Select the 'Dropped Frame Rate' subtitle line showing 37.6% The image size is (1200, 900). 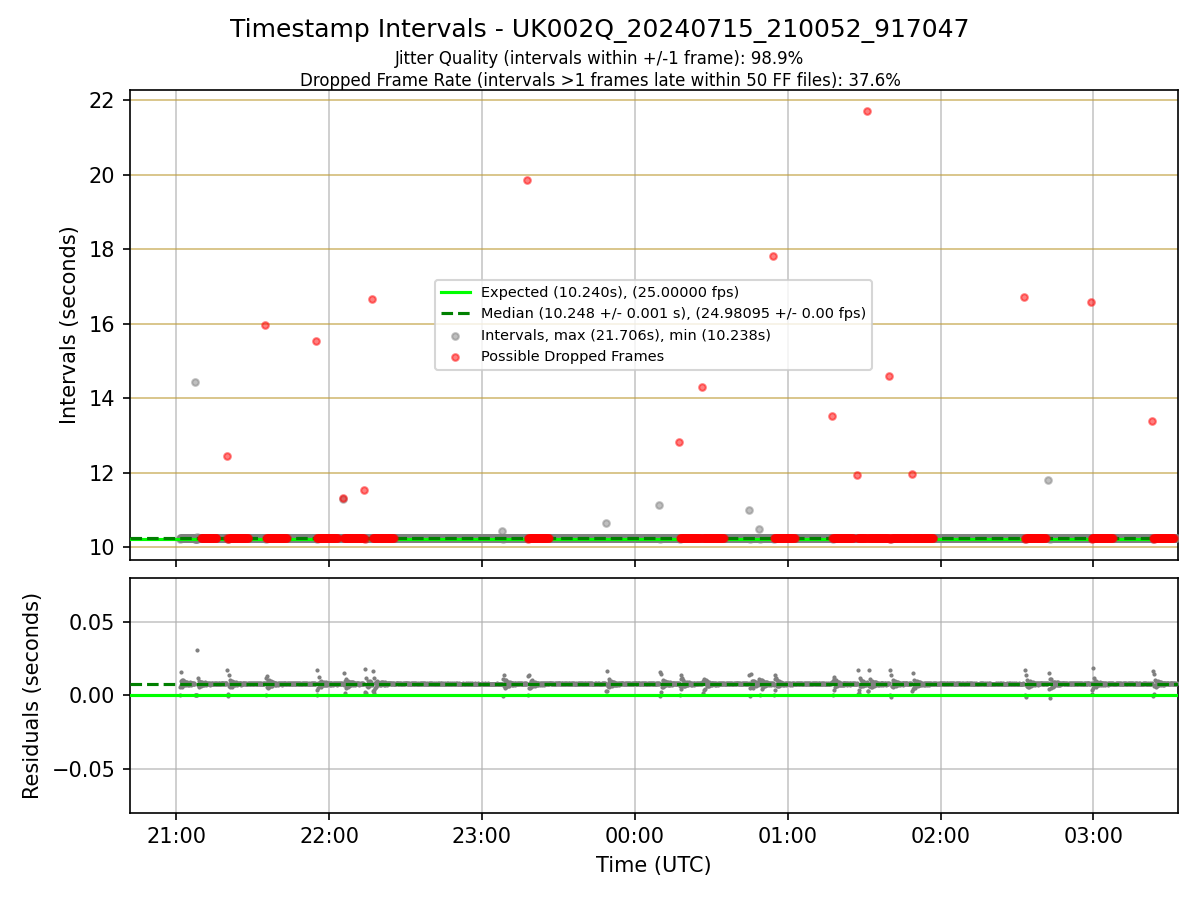600,80
